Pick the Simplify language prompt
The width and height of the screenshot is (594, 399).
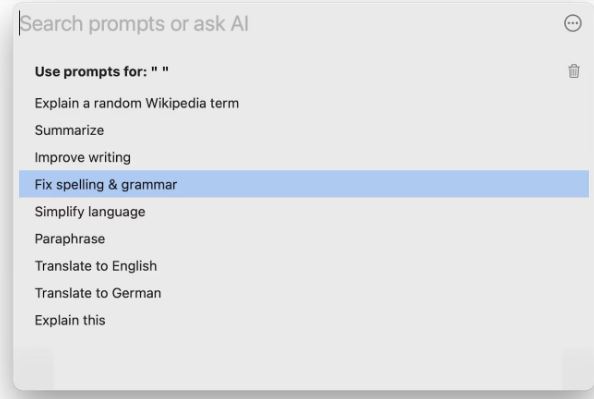304,211
